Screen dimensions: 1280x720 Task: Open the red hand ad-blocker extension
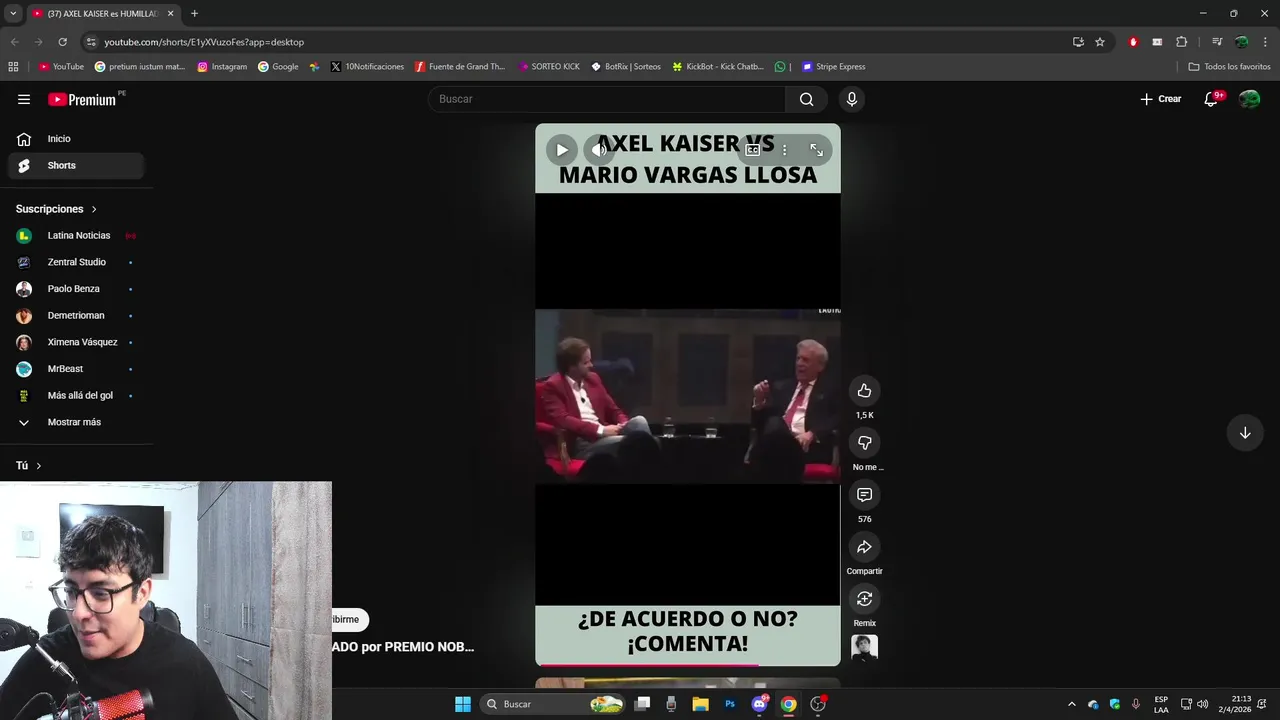click(1133, 42)
